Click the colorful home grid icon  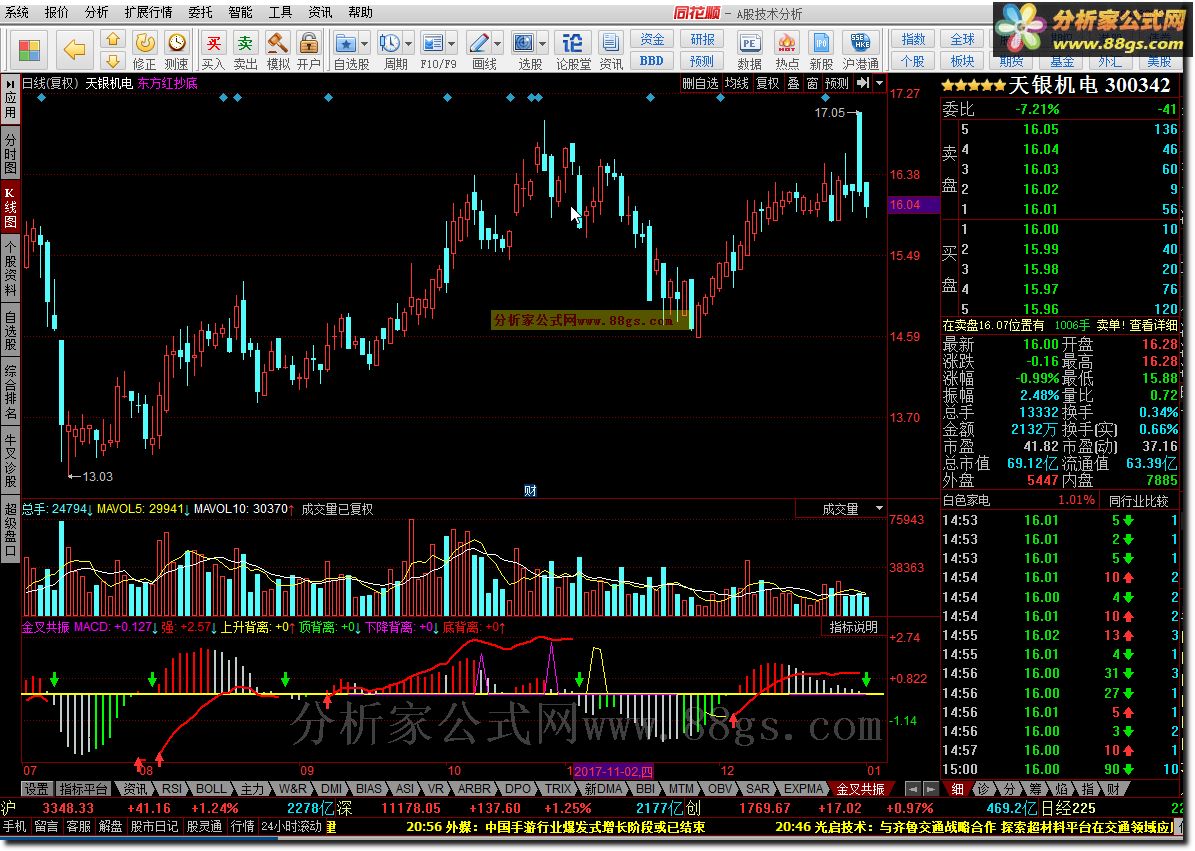[29, 50]
